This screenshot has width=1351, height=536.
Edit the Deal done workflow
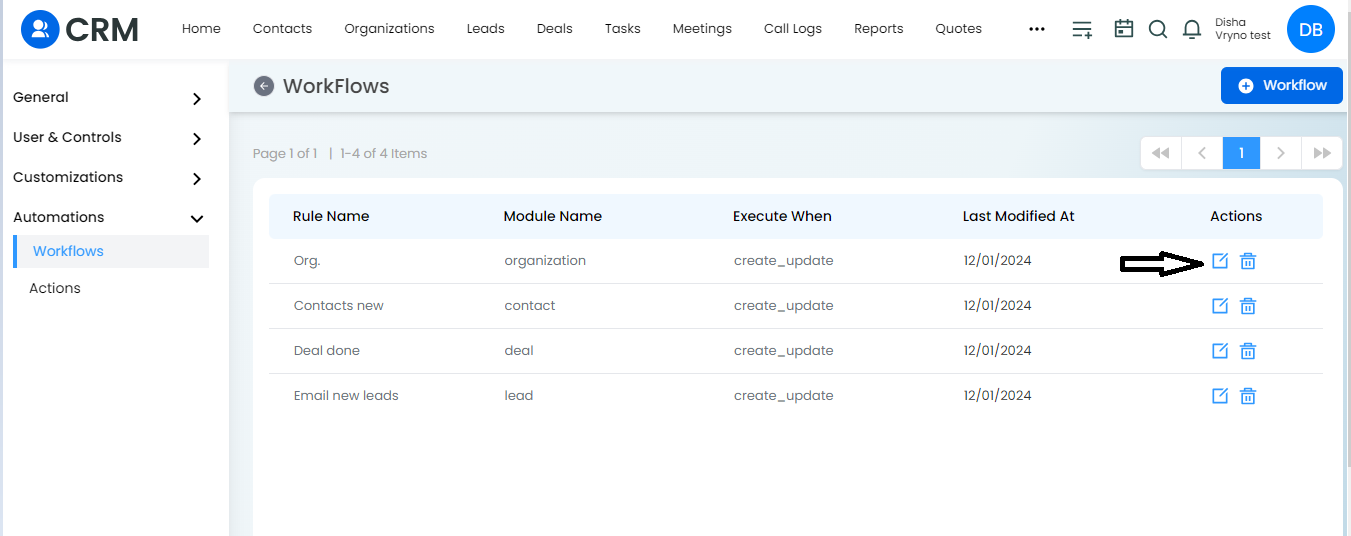[1219, 351]
